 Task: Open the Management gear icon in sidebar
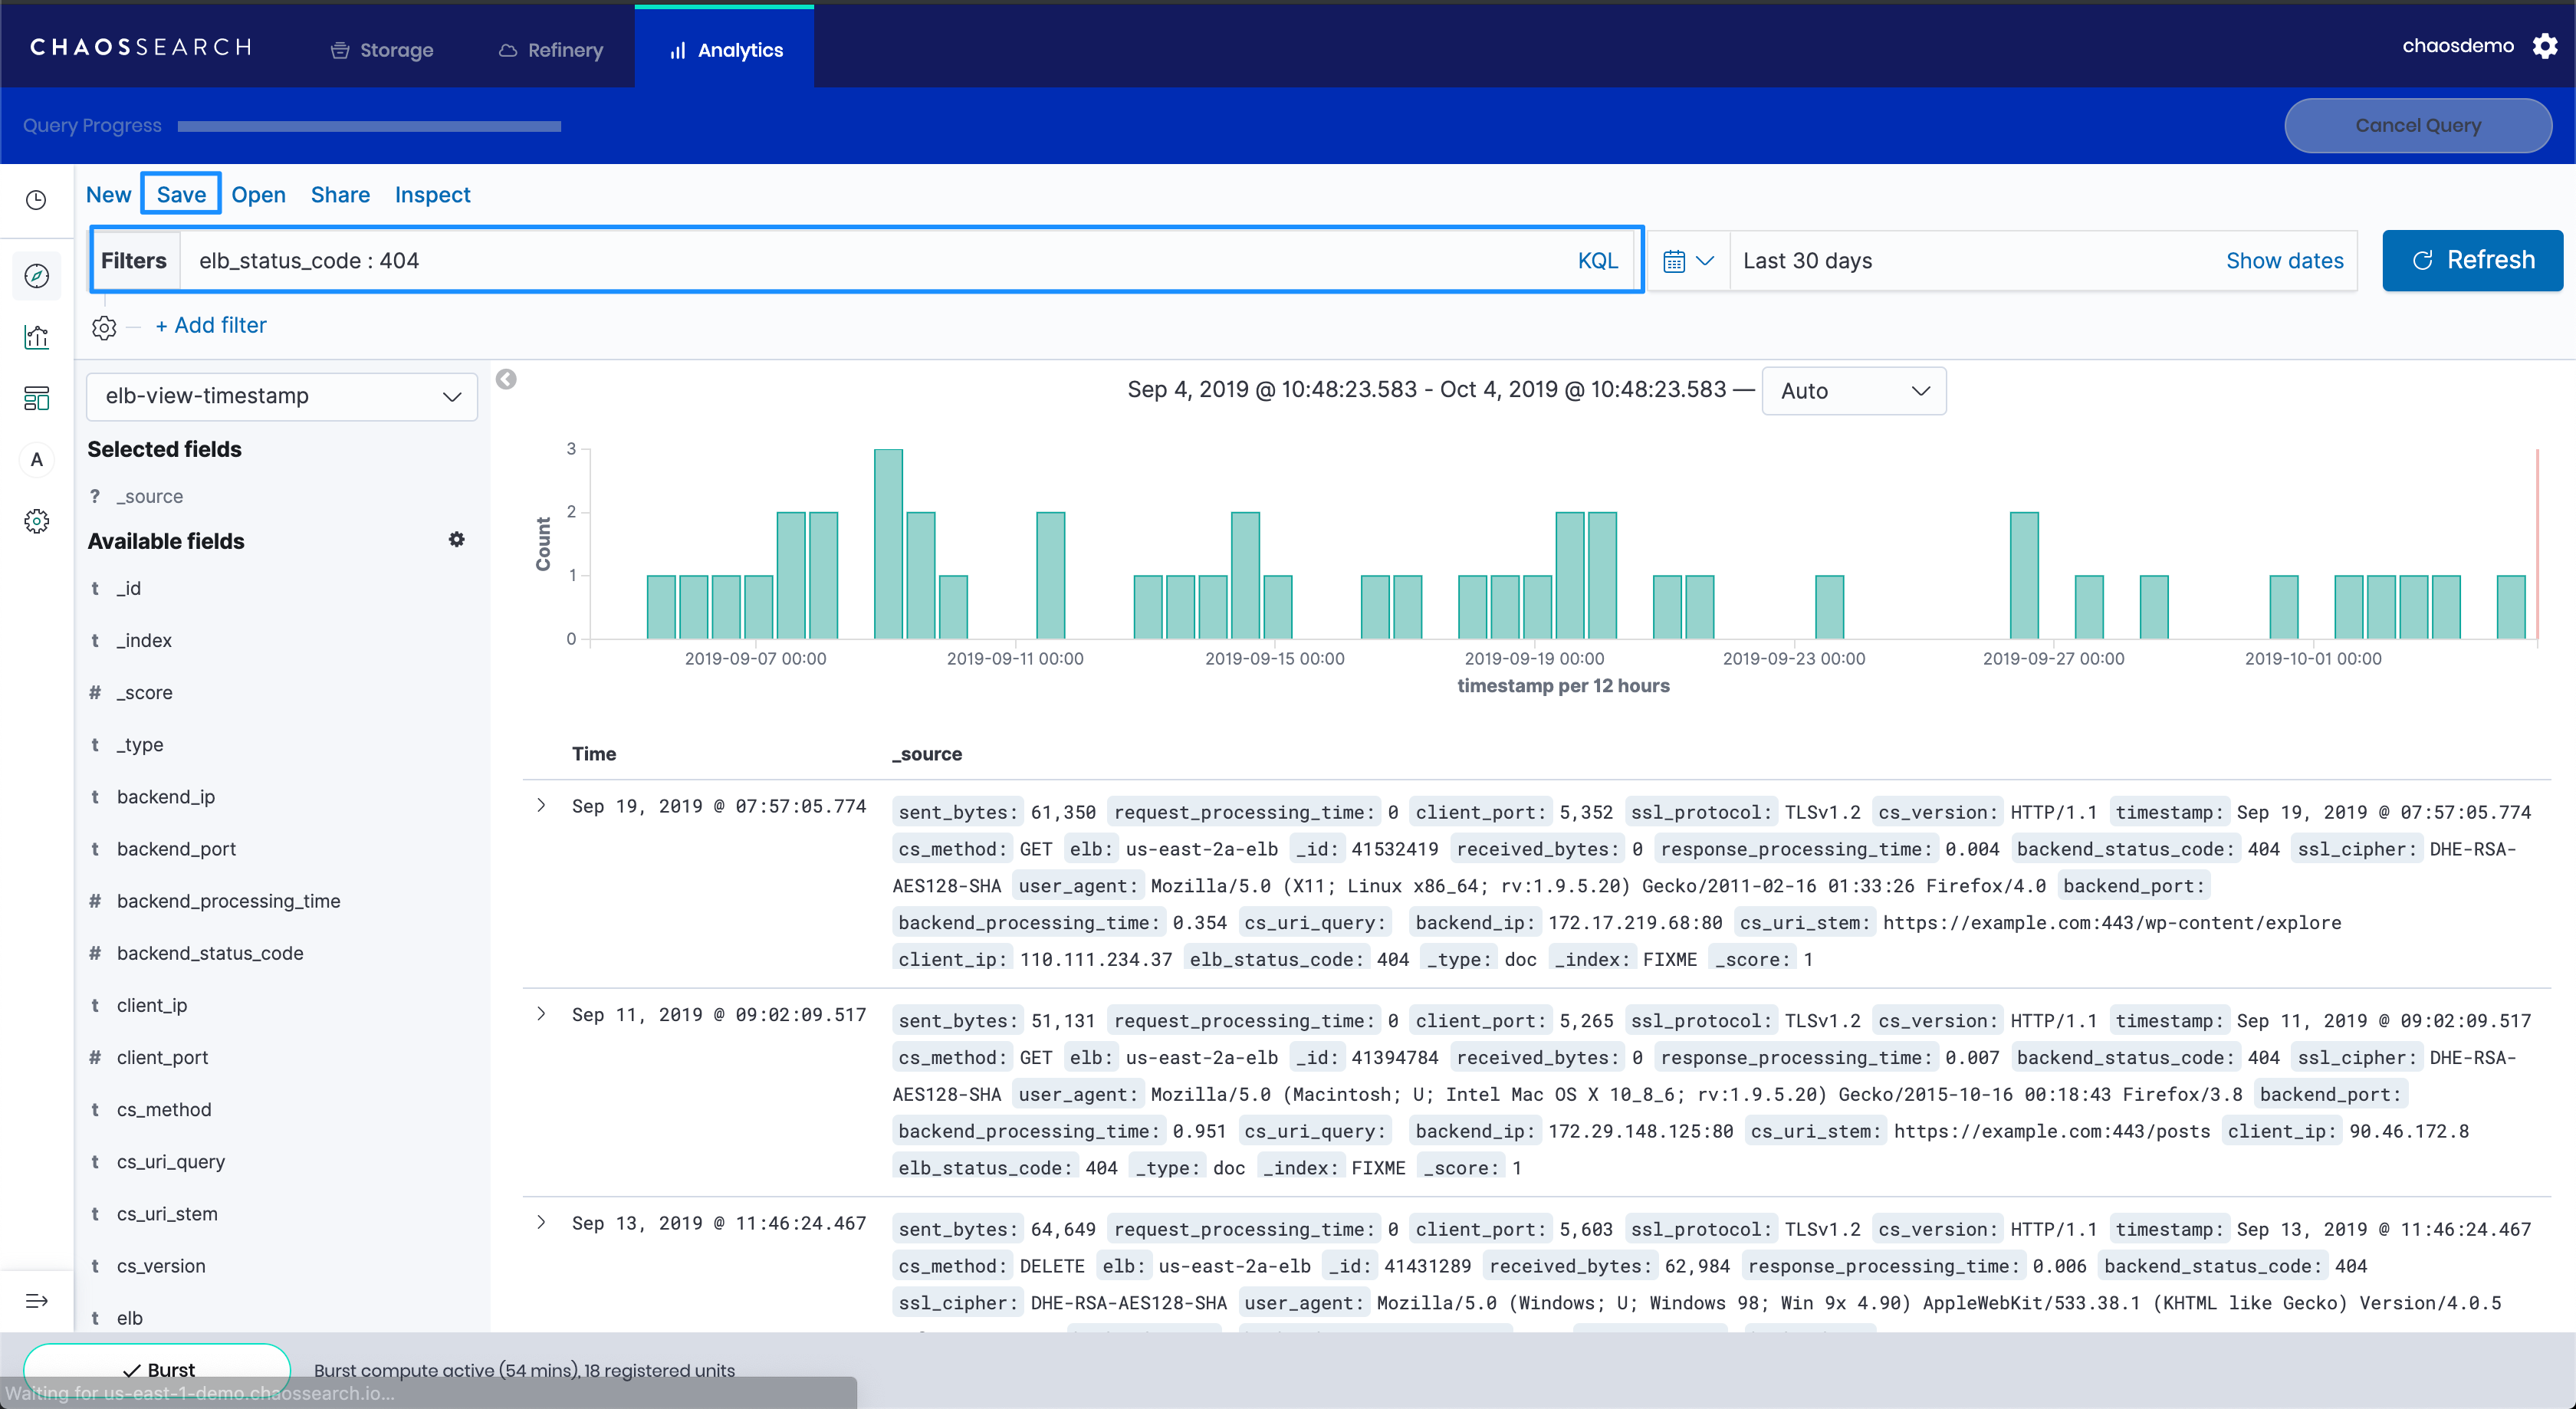click(x=37, y=521)
